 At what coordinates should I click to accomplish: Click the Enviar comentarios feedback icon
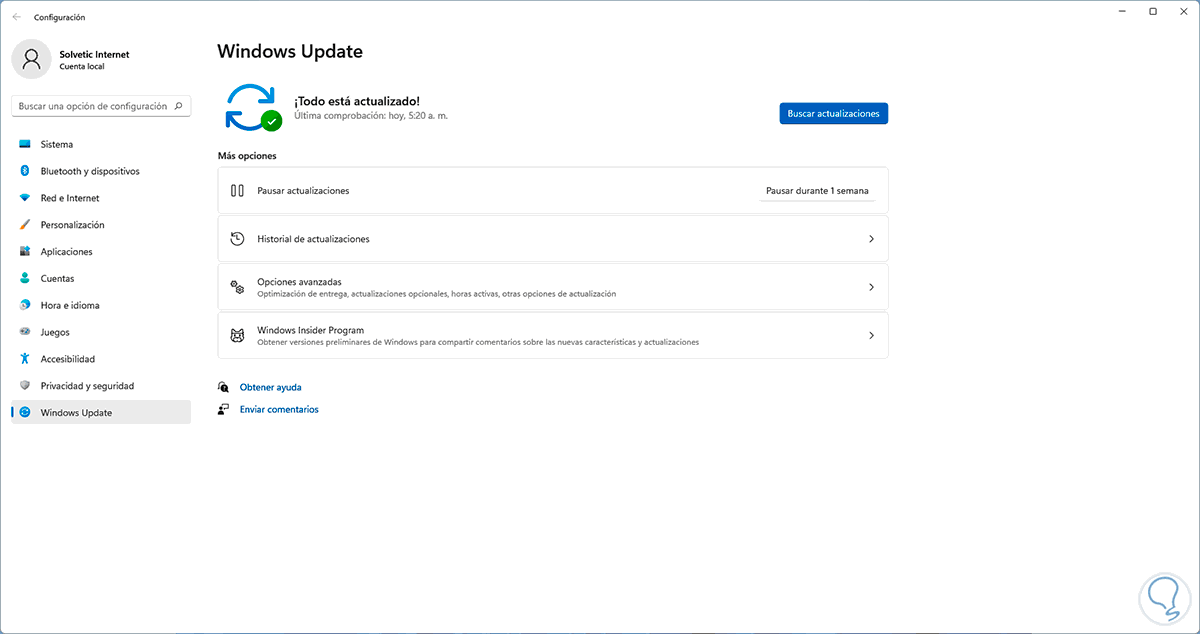point(224,409)
